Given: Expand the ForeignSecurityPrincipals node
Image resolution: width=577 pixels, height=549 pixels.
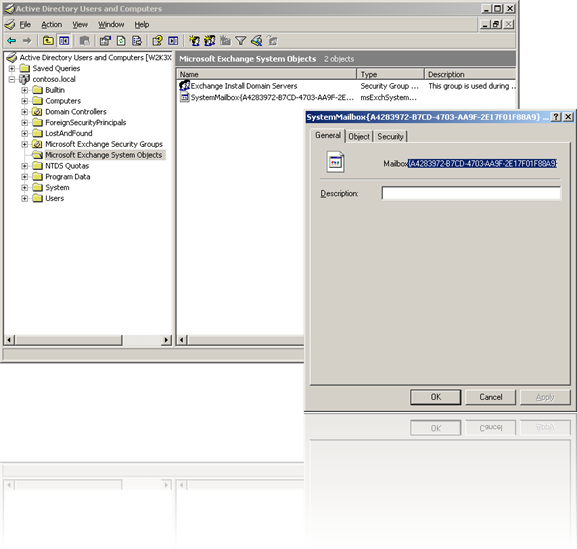Looking at the screenshot, I should coord(25,123).
